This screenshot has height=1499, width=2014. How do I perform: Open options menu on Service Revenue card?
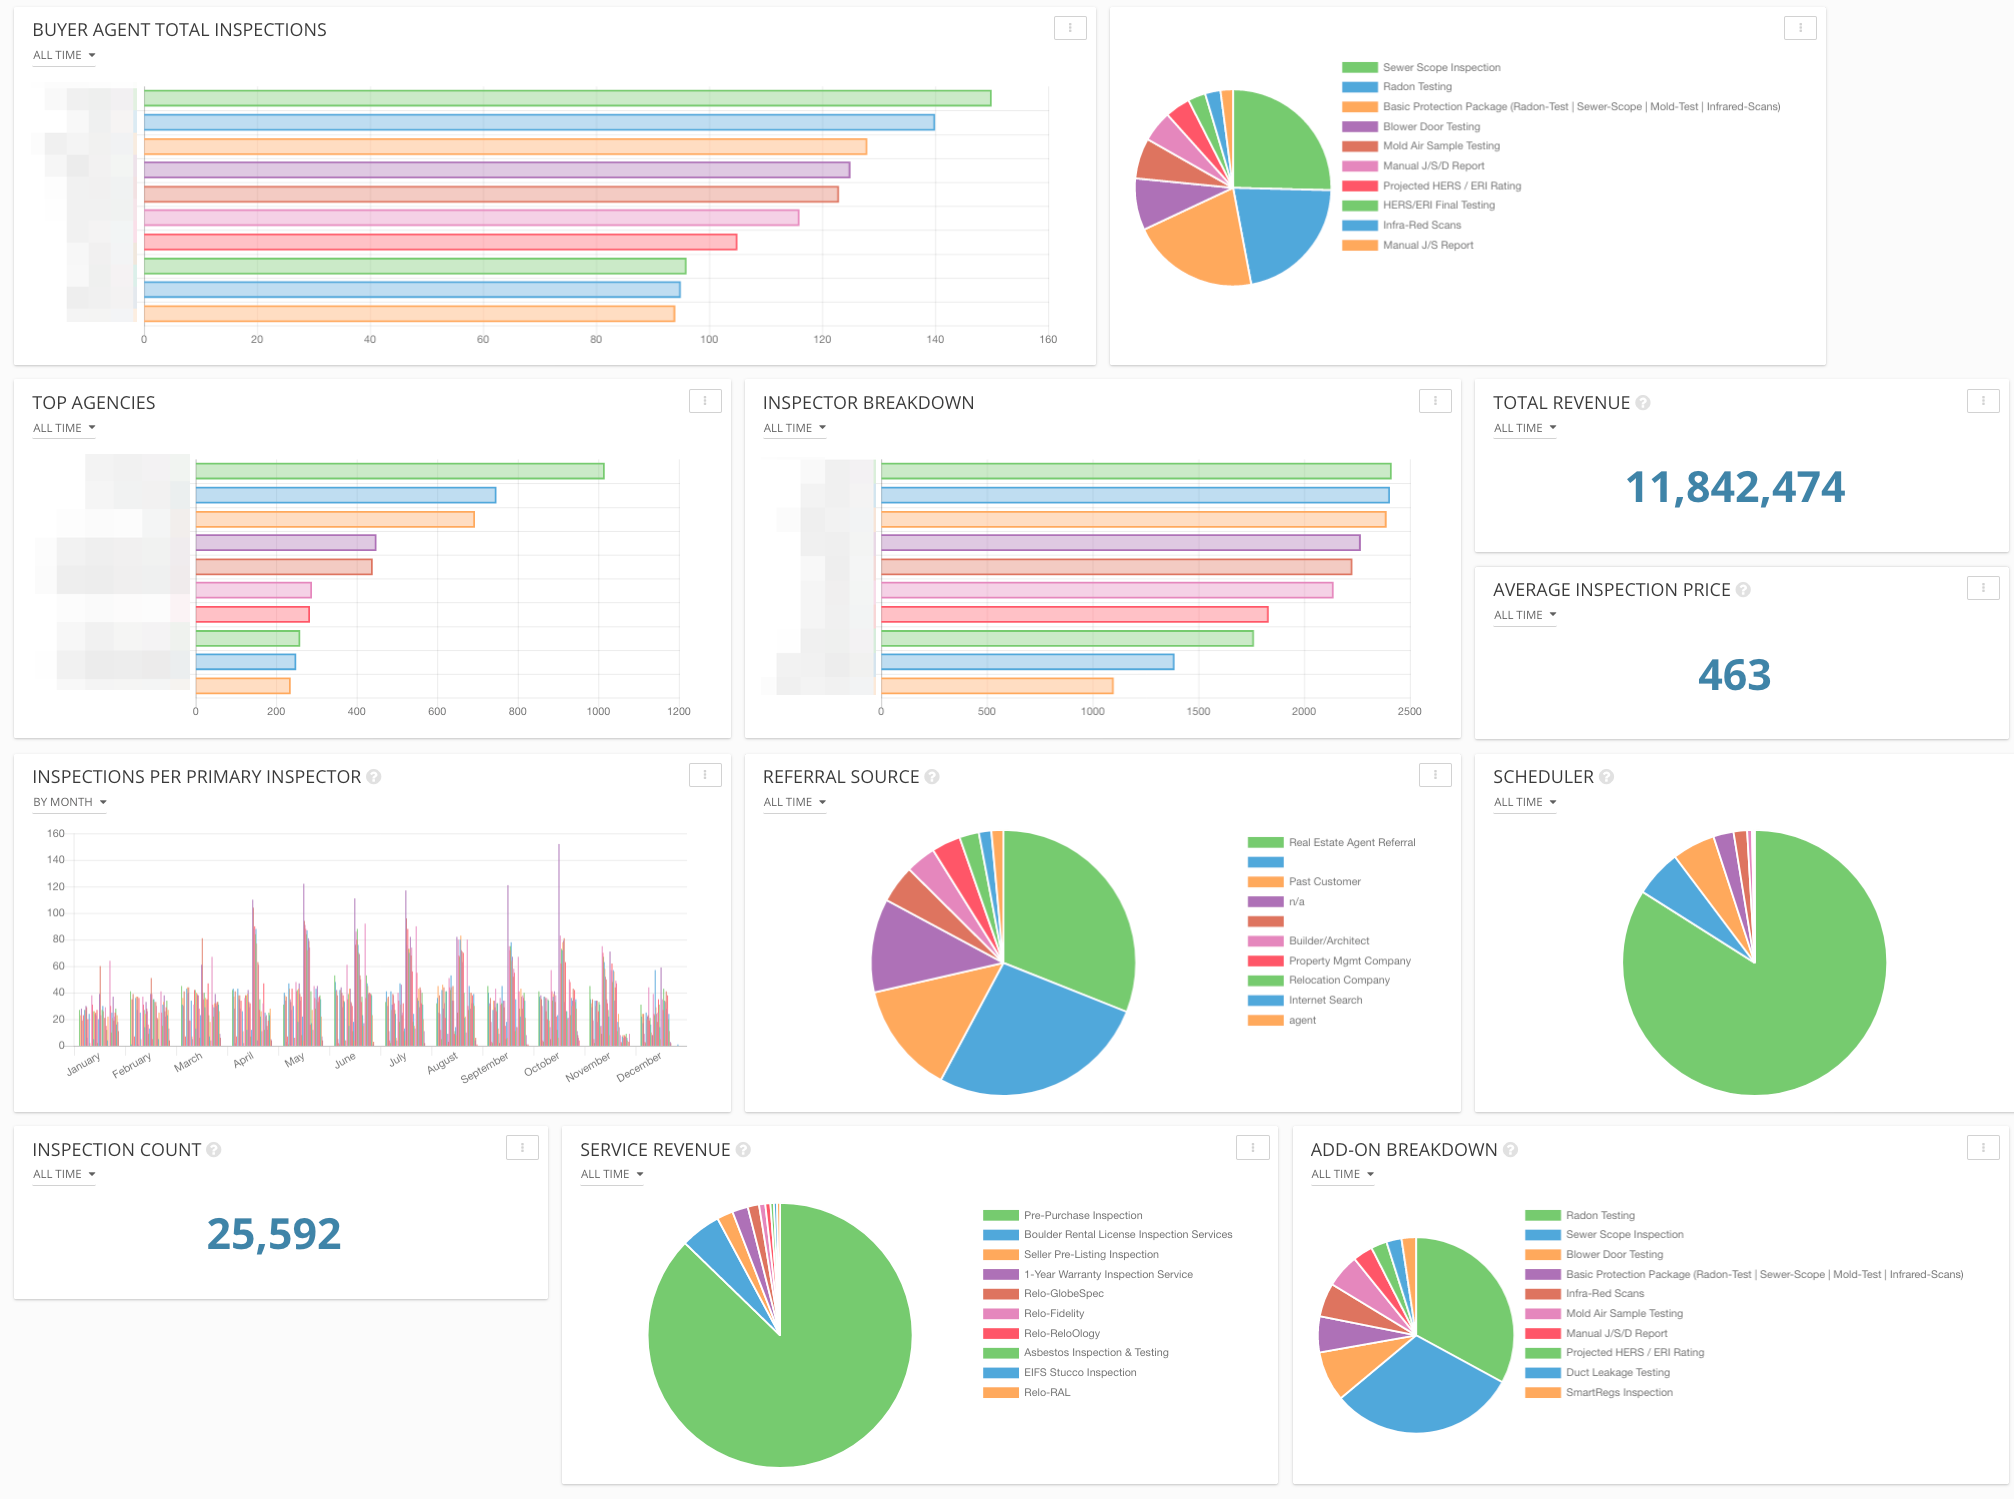(x=1253, y=1148)
